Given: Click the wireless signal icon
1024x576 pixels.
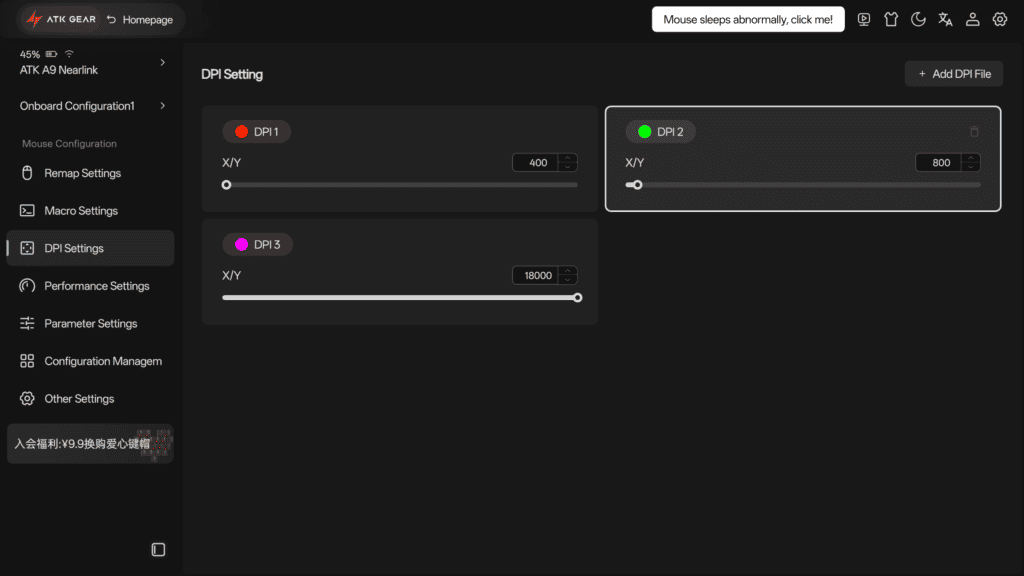Looking at the screenshot, I should point(69,54).
